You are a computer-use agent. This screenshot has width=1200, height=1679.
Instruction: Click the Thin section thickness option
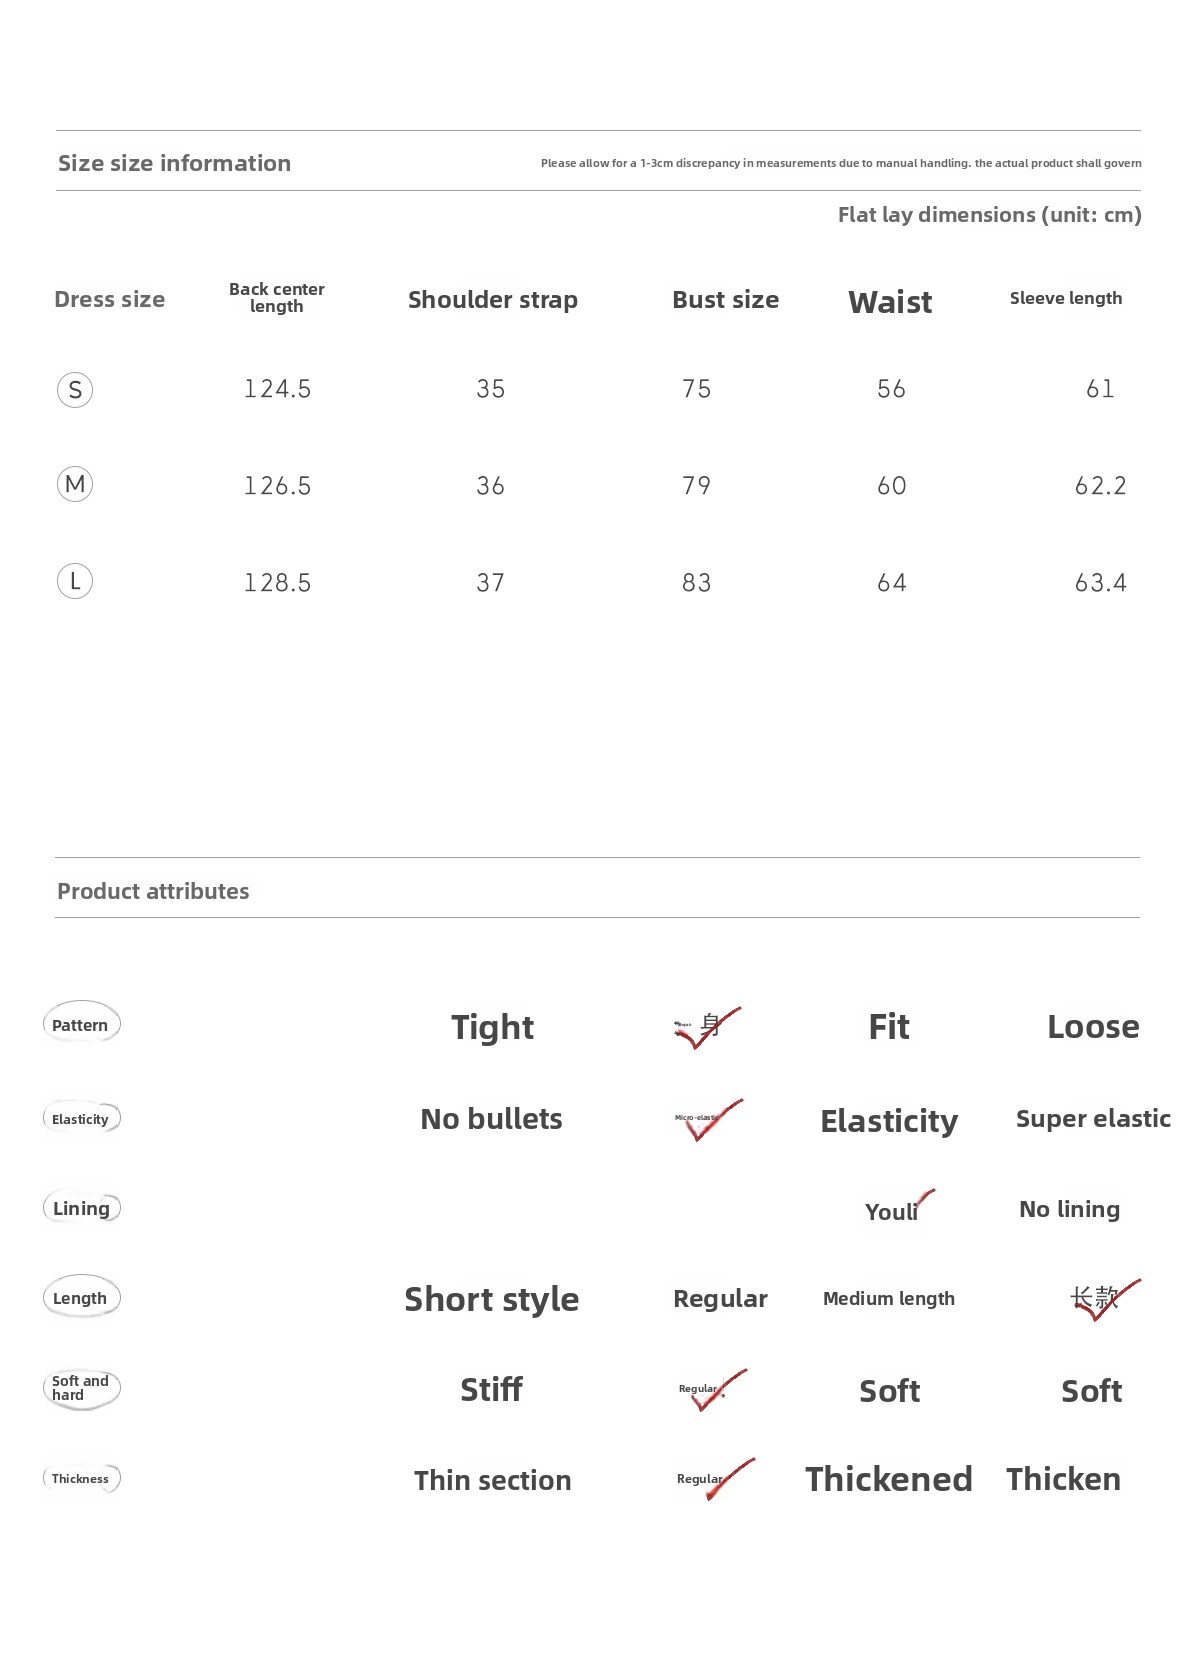[x=492, y=1480]
